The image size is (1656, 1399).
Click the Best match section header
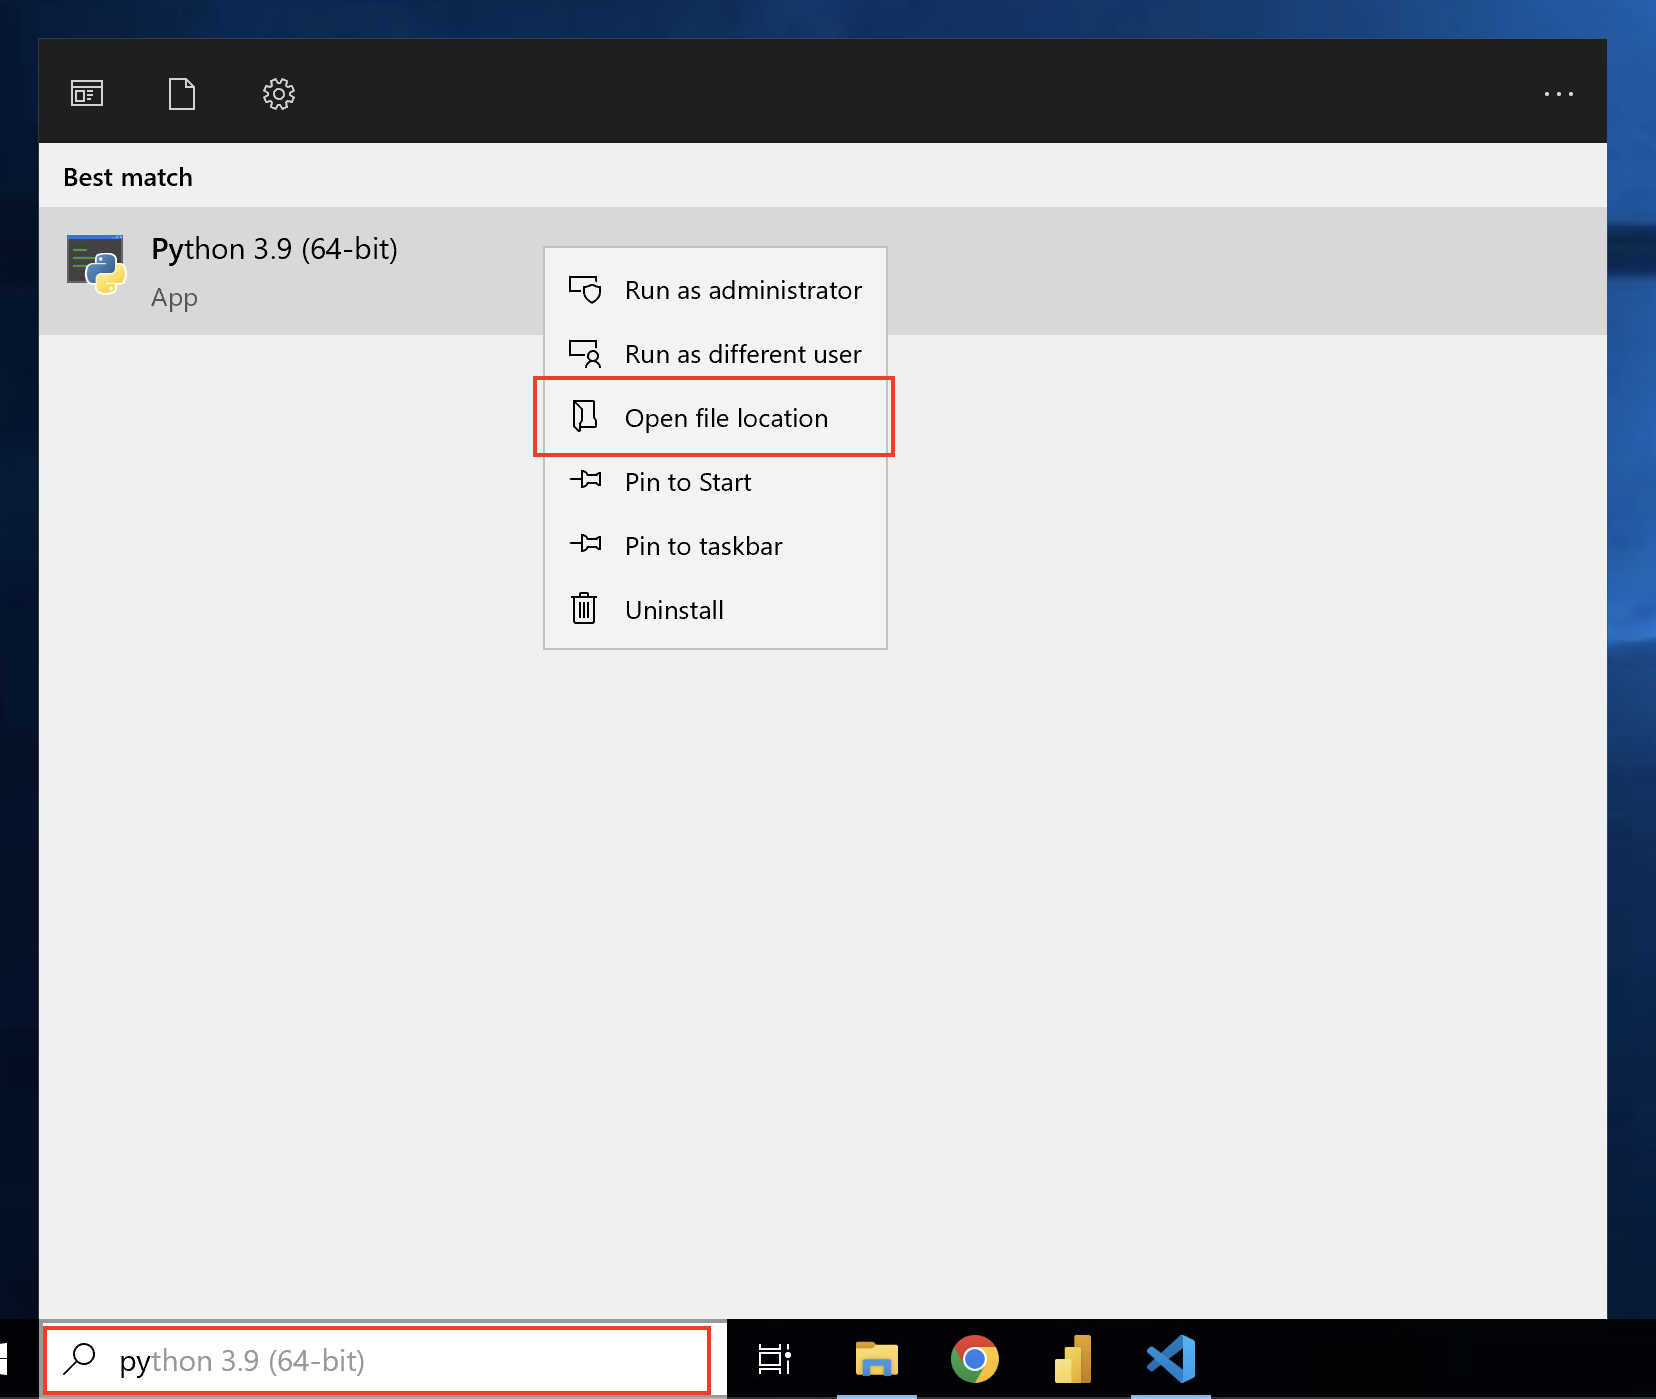(127, 176)
